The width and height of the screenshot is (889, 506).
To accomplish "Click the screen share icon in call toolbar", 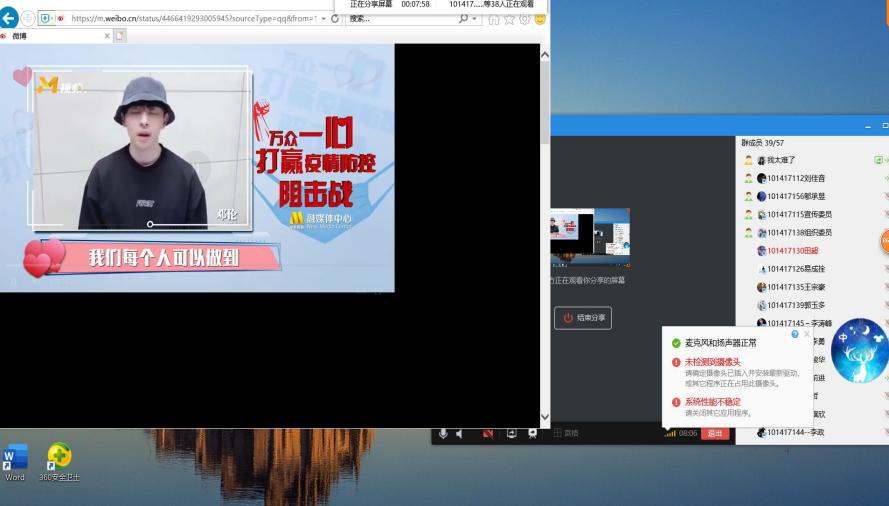I will (x=511, y=434).
